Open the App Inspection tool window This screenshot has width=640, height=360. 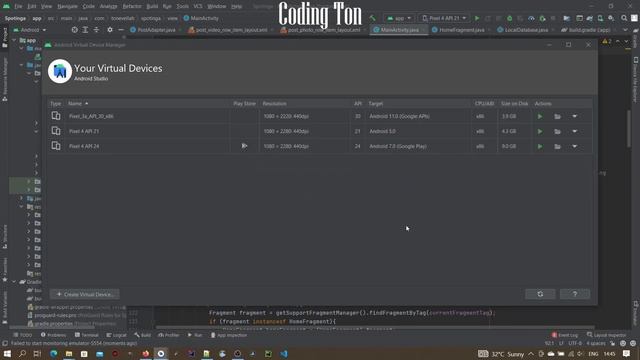pos(229,335)
